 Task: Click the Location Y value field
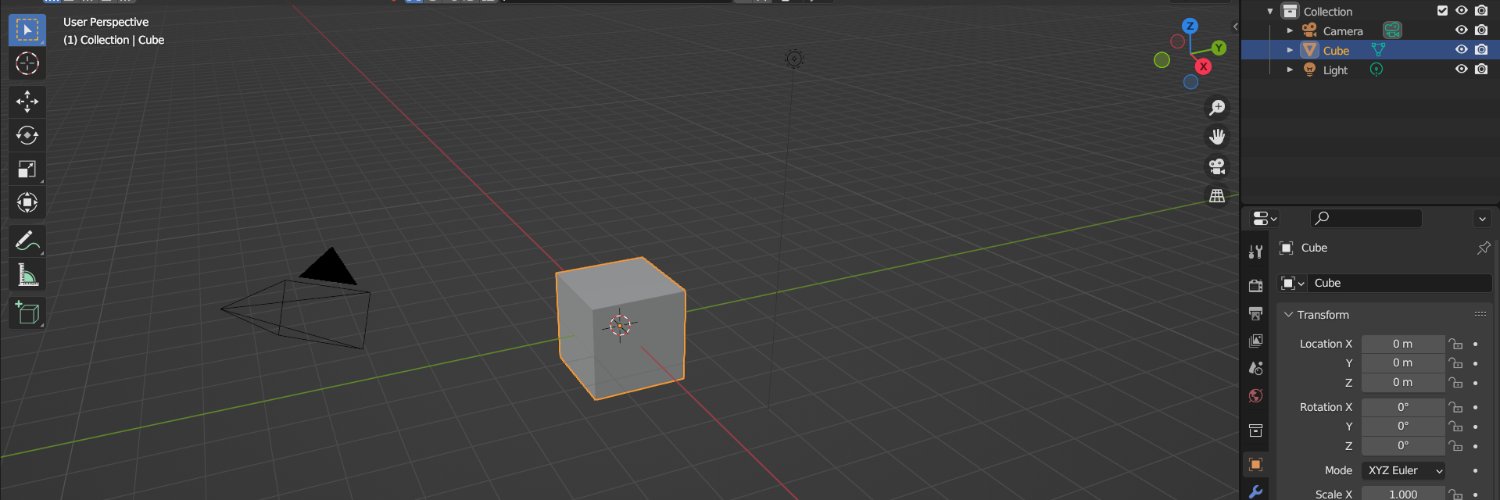click(x=1403, y=363)
